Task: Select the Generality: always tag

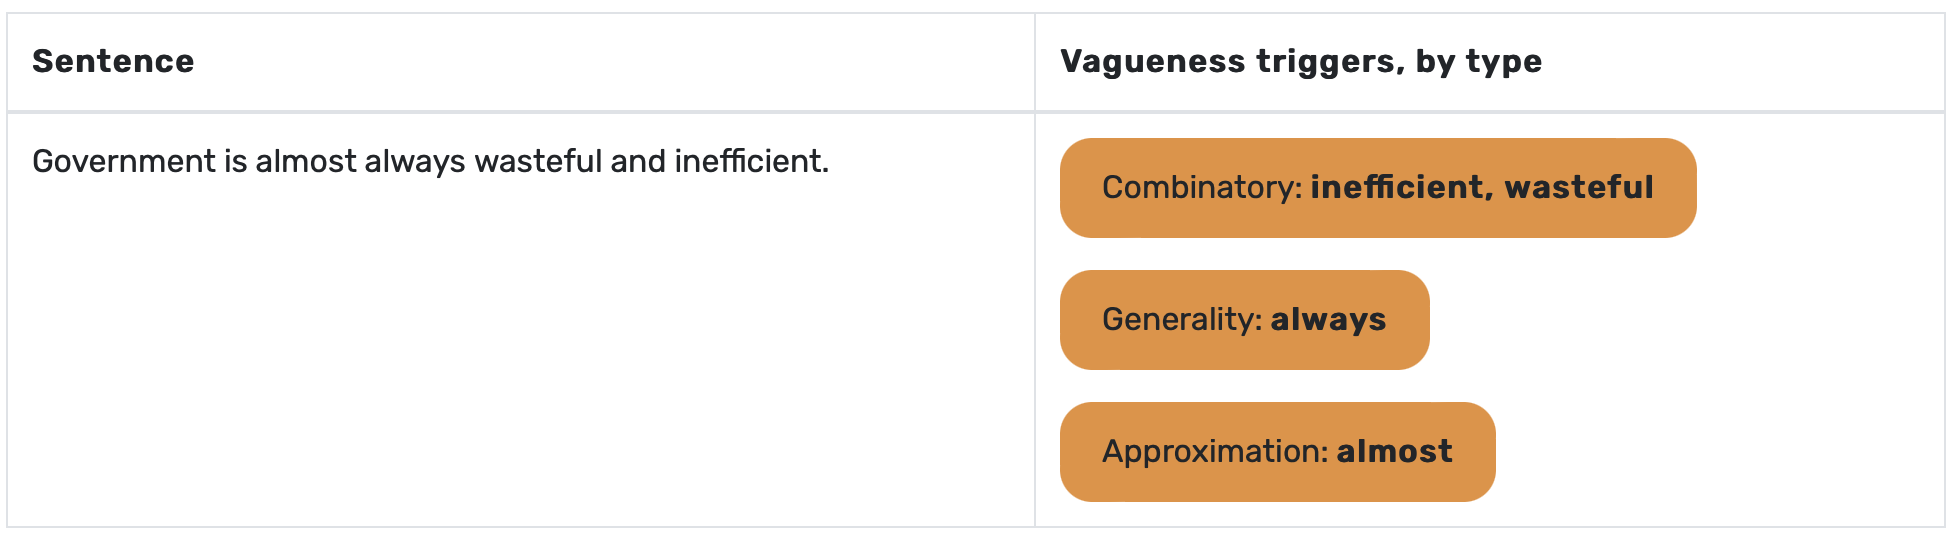Action: point(1245,320)
